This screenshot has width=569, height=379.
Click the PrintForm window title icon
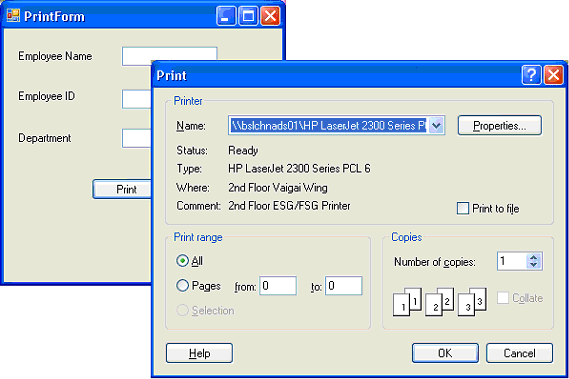coord(13,16)
